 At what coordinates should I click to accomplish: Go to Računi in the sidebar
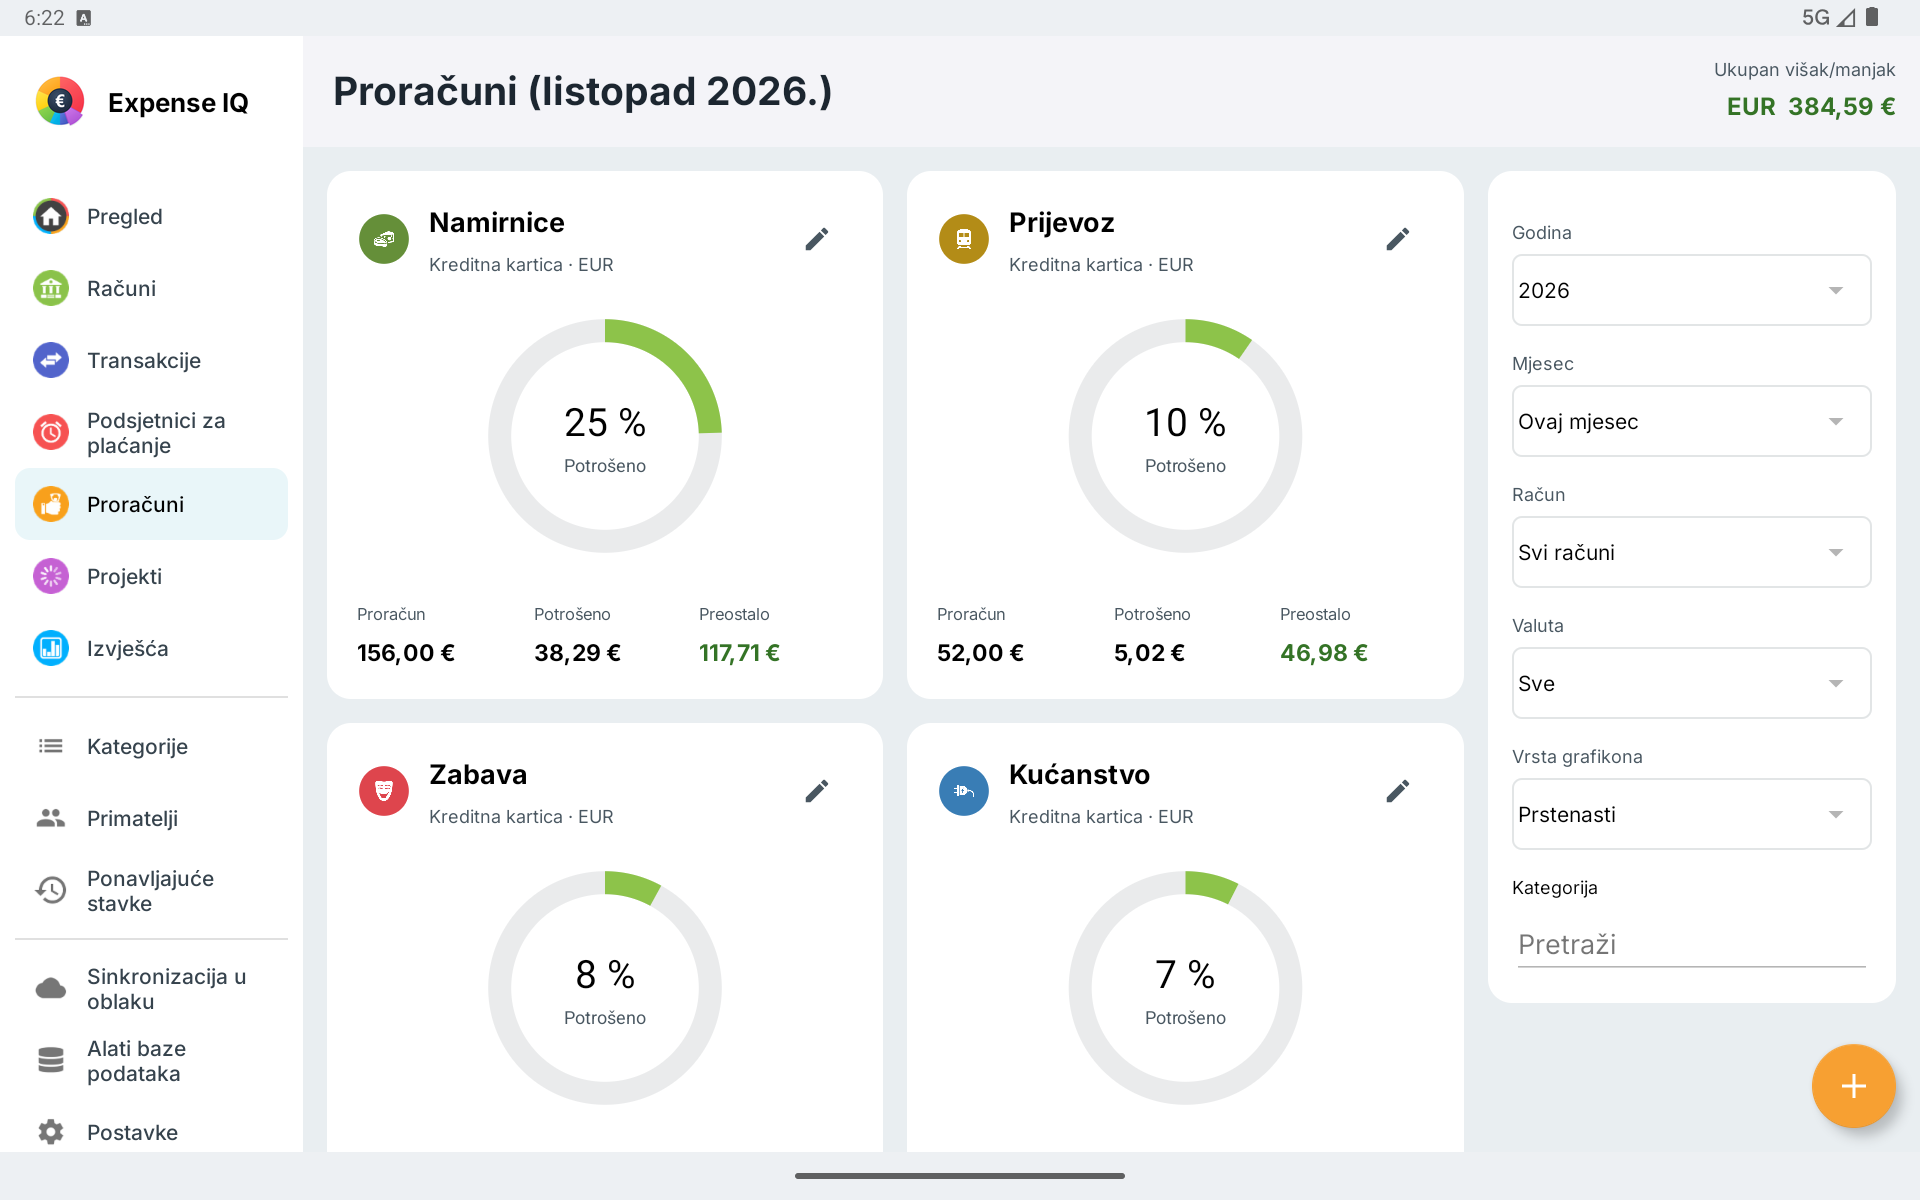pyautogui.click(x=151, y=288)
